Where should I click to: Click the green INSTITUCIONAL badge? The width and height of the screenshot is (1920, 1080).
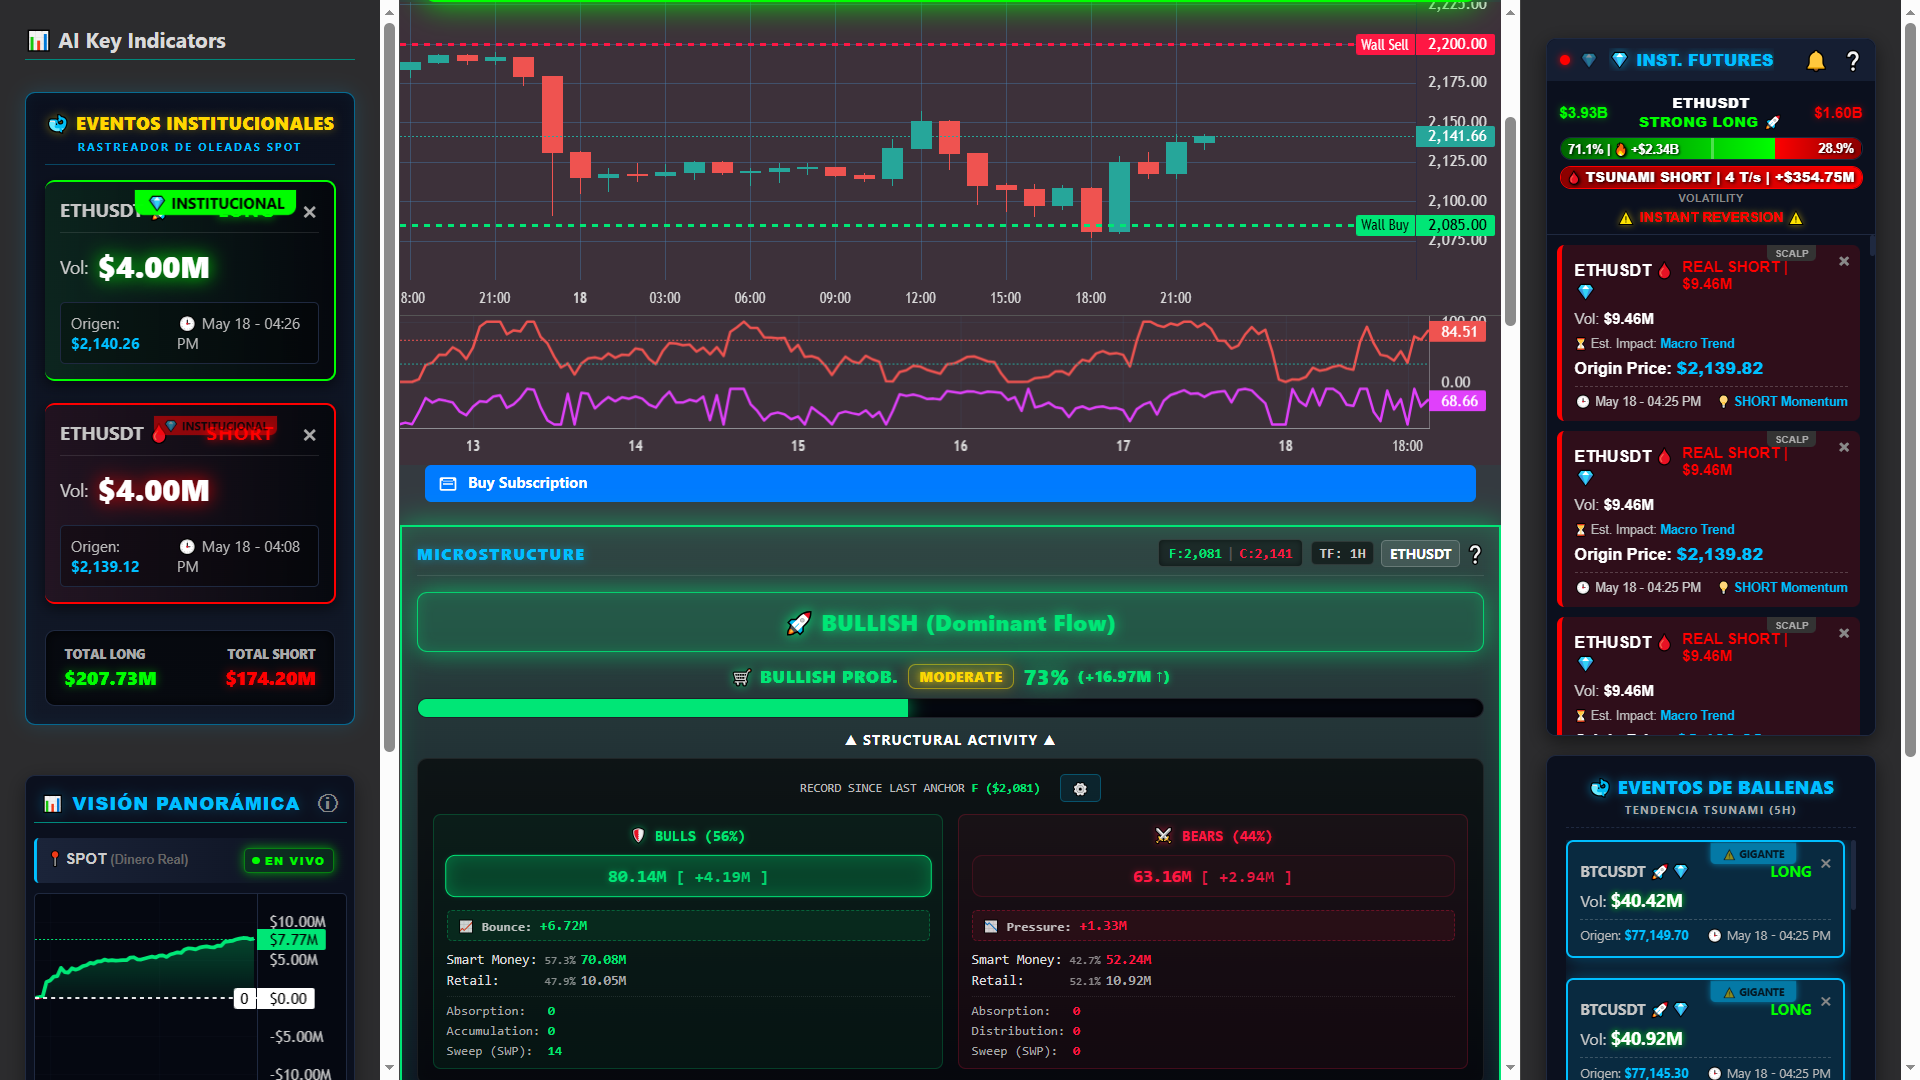pyautogui.click(x=216, y=203)
